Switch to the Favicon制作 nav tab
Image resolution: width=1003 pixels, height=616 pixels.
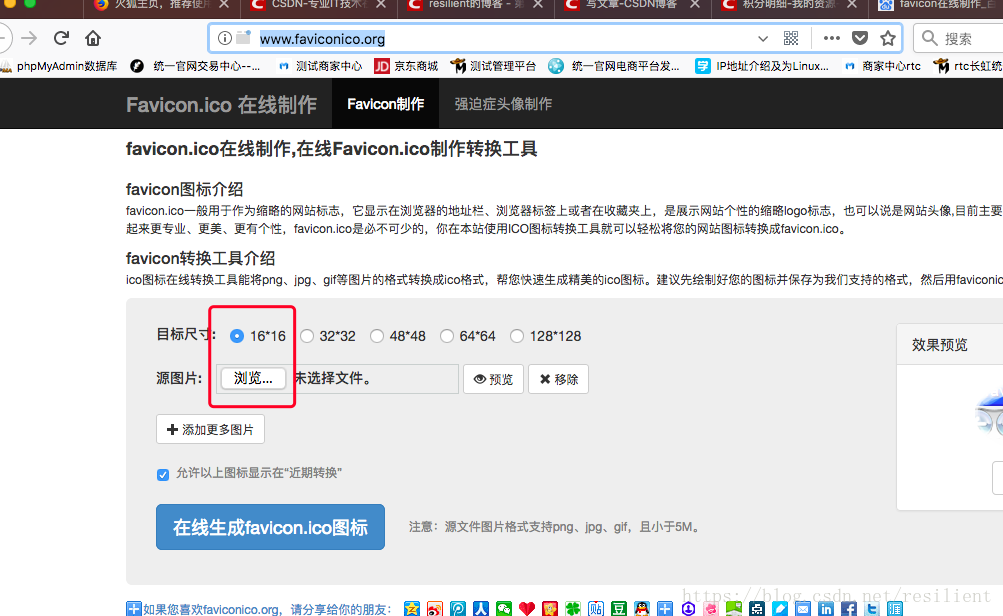point(385,104)
